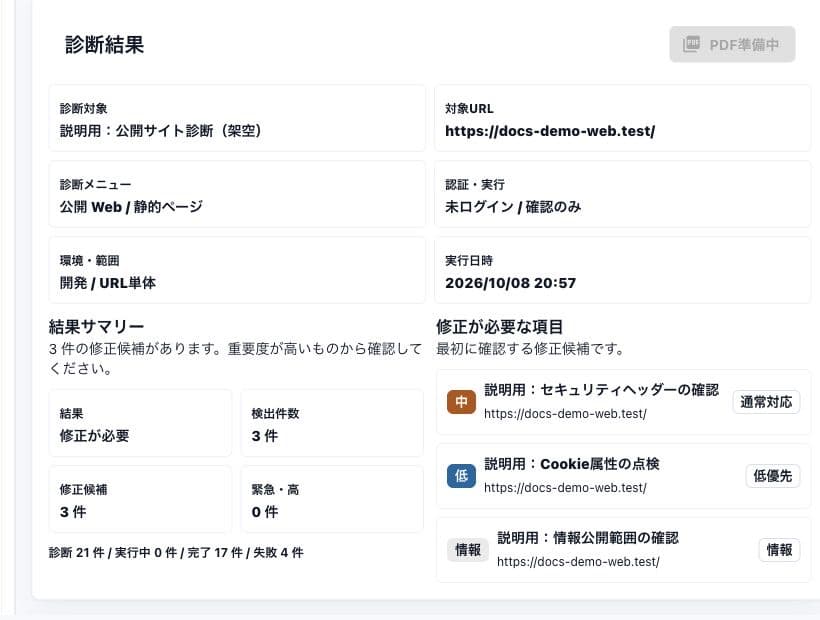Click the 最初に確認する修正候補です description
This screenshot has height=620, width=820.
530,349
